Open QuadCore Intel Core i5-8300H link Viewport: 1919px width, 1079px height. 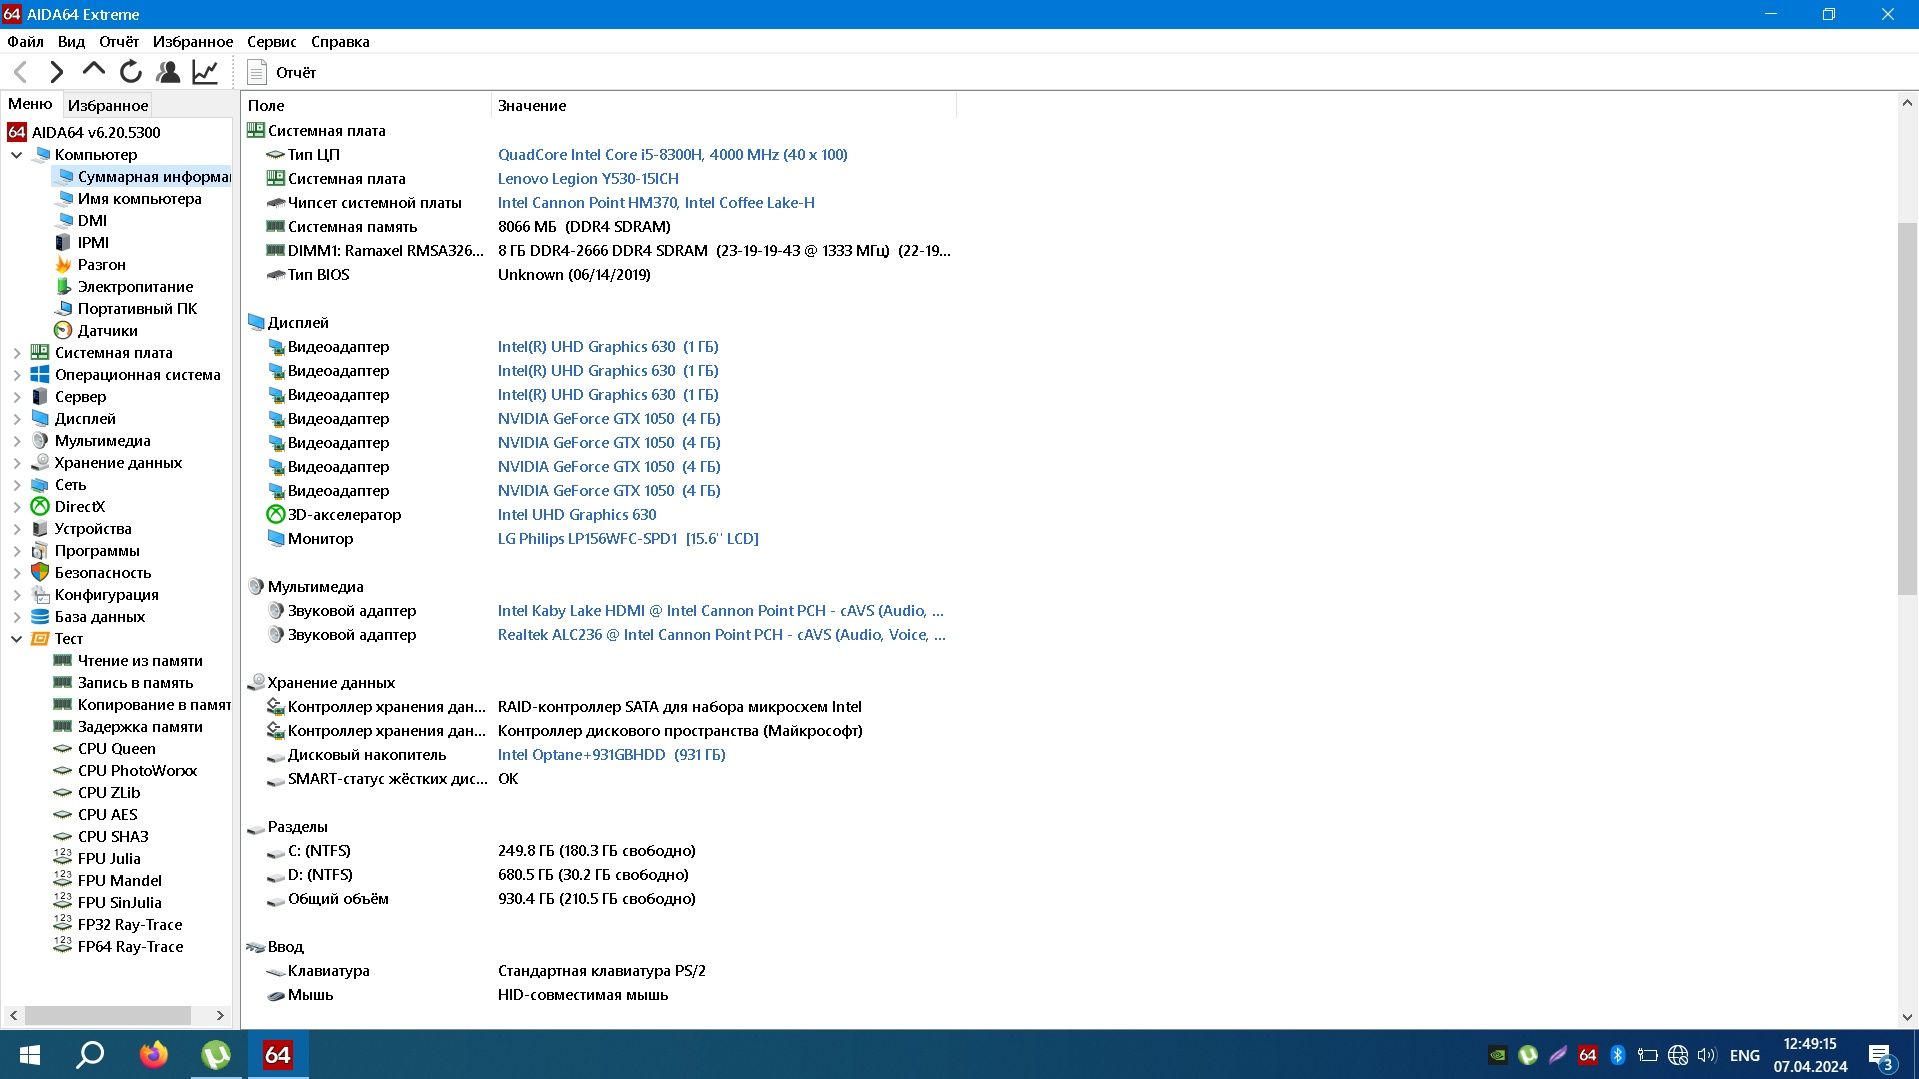(x=672, y=155)
